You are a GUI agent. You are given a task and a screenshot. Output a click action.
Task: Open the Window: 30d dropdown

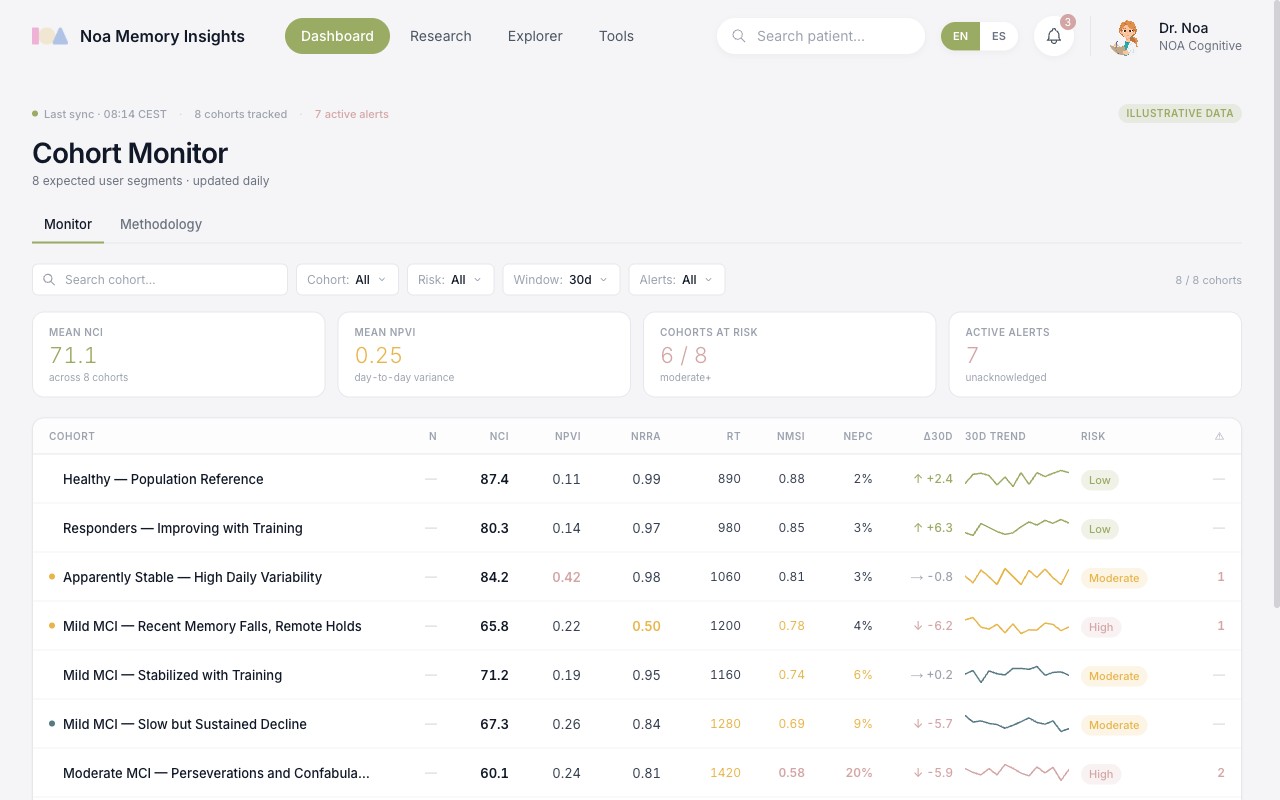561,280
